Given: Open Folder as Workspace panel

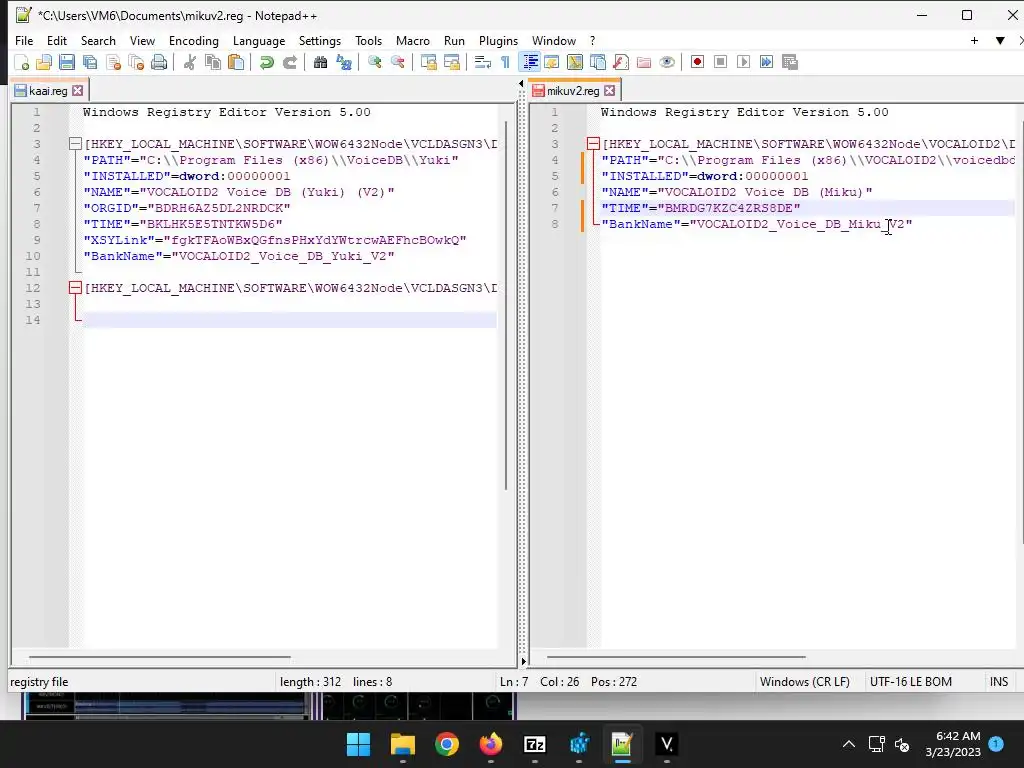Looking at the screenshot, I should point(644,62).
